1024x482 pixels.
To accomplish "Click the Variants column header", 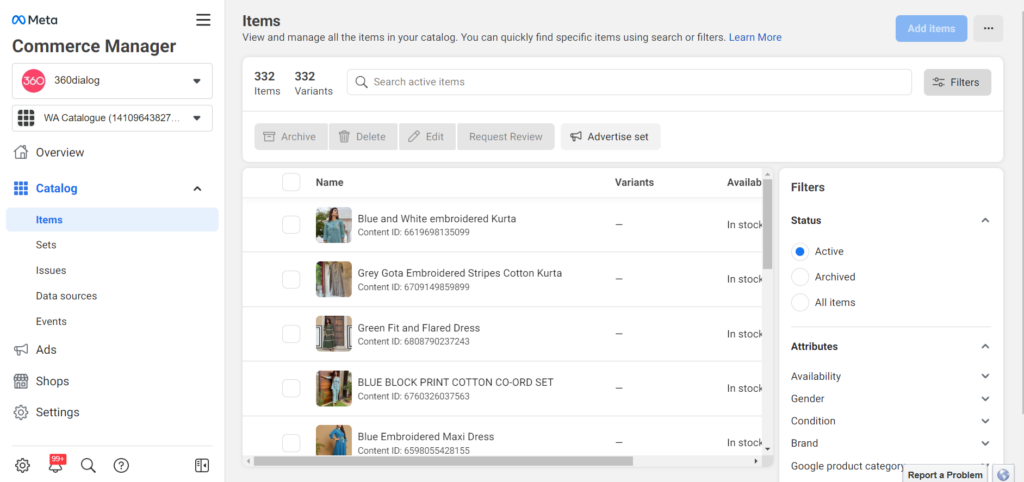I will pyautogui.click(x=634, y=182).
